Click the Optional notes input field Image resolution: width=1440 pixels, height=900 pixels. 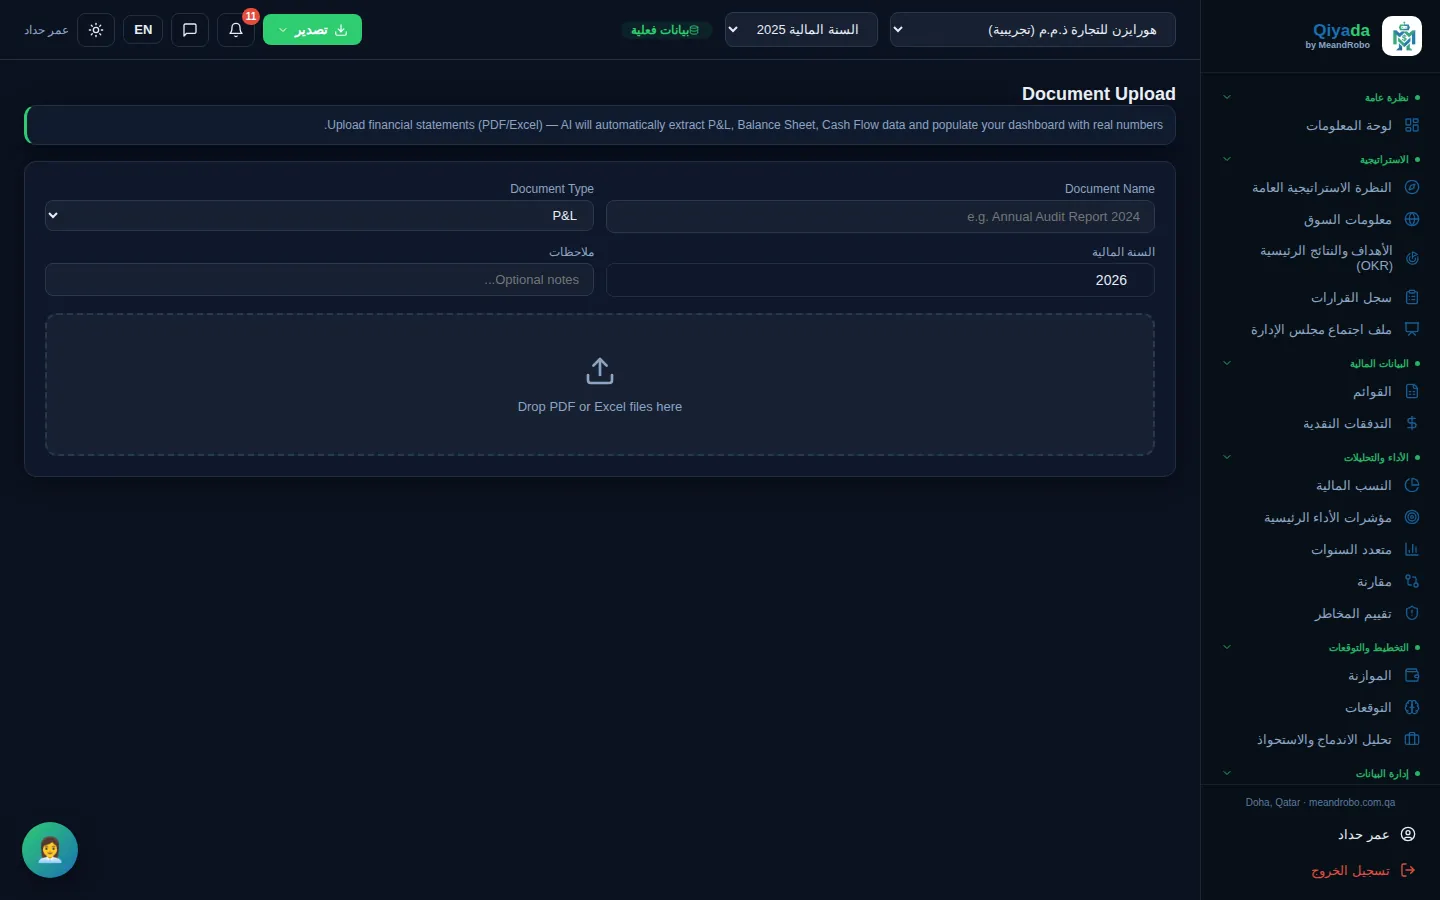[x=319, y=280]
